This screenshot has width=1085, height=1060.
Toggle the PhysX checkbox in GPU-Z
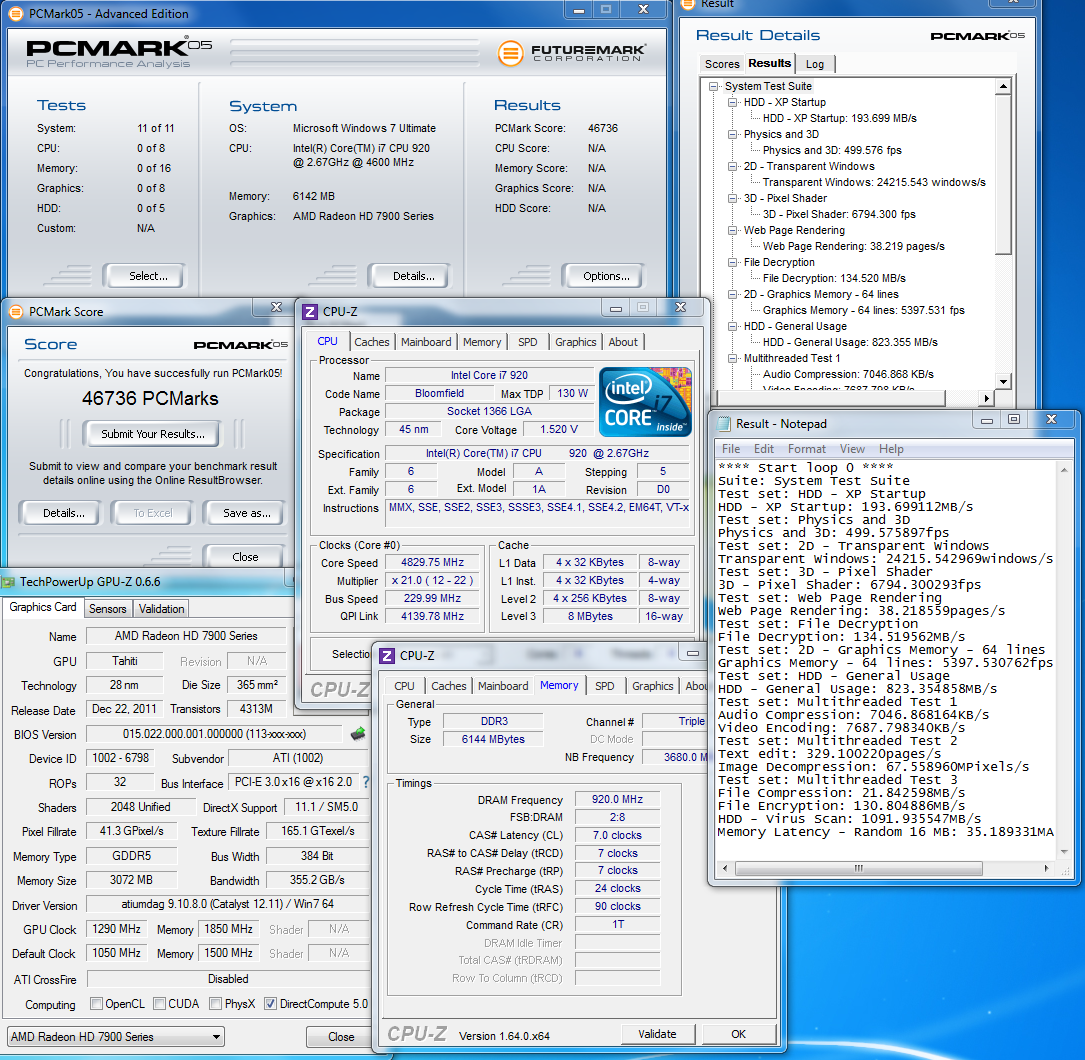[215, 1003]
